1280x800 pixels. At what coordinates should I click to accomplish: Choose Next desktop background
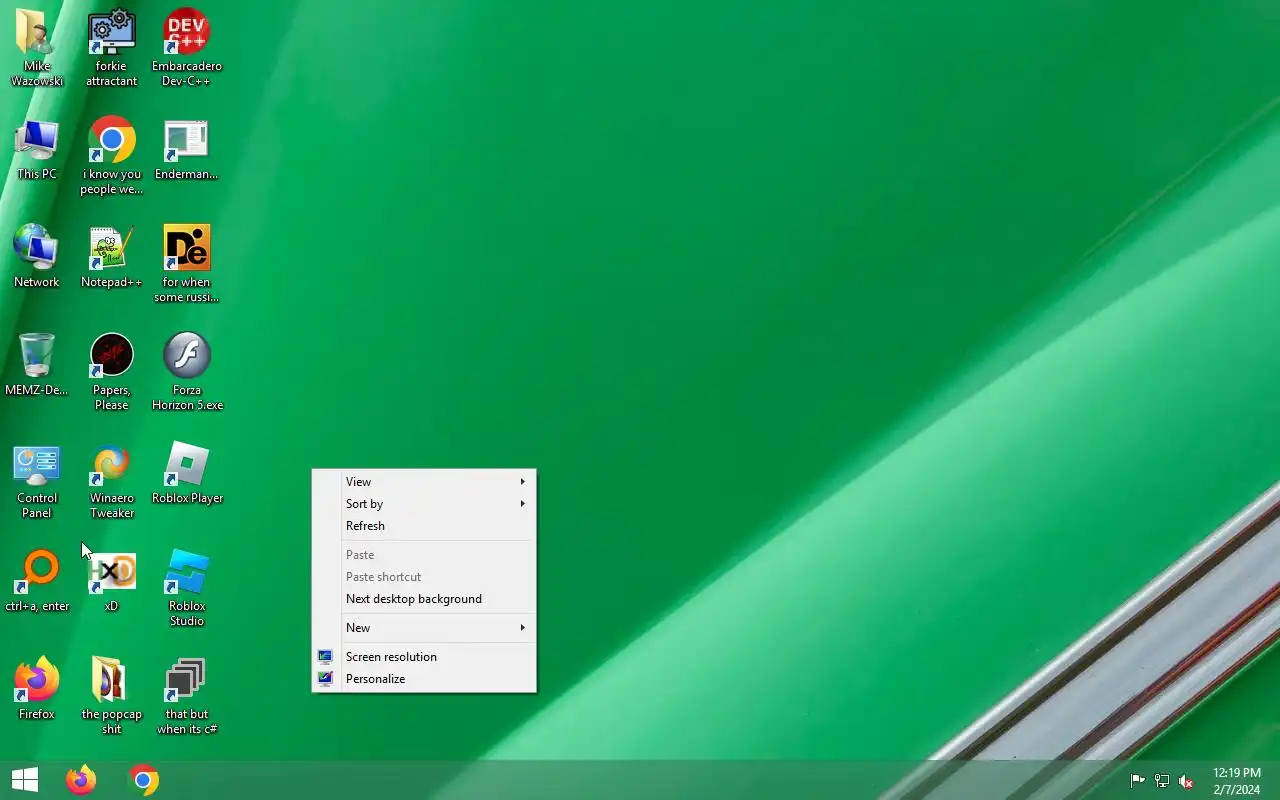click(x=424, y=599)
